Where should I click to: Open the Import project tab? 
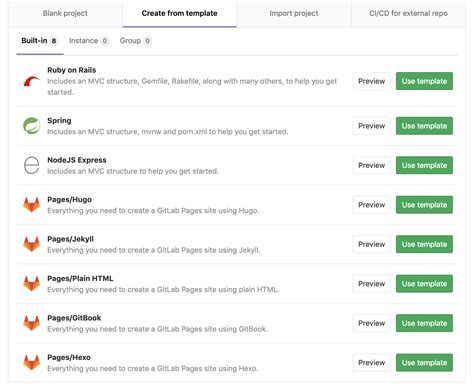tap(294, 13)
